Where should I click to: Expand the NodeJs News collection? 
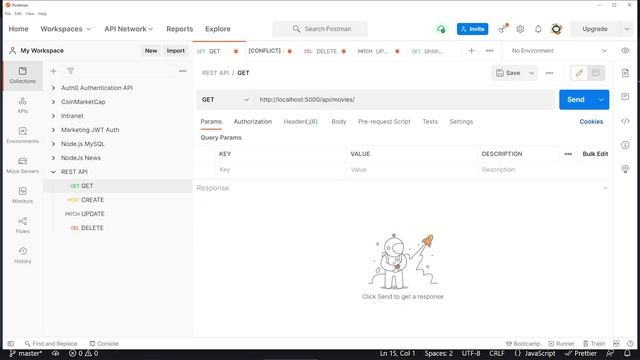[x=53, y=158]
